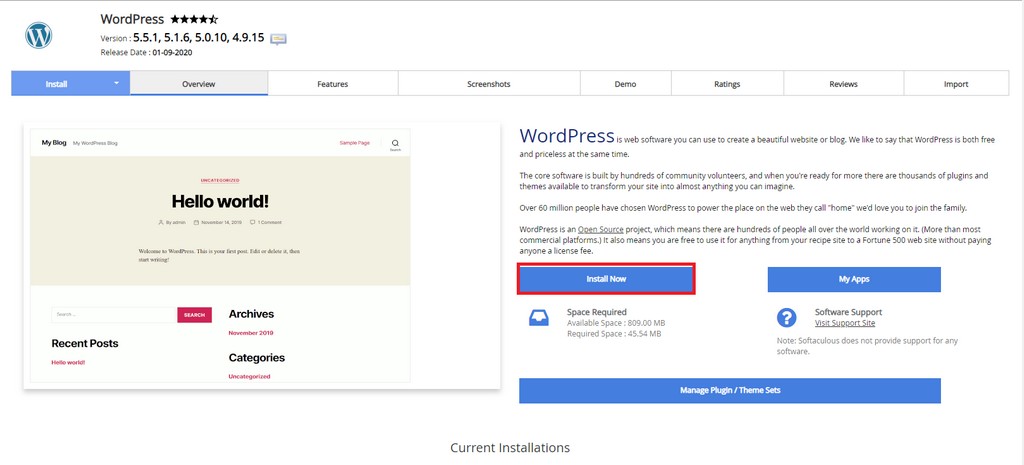Click the WordPress blog preview screenshot

pyautogui.click(x=261, y=256)
